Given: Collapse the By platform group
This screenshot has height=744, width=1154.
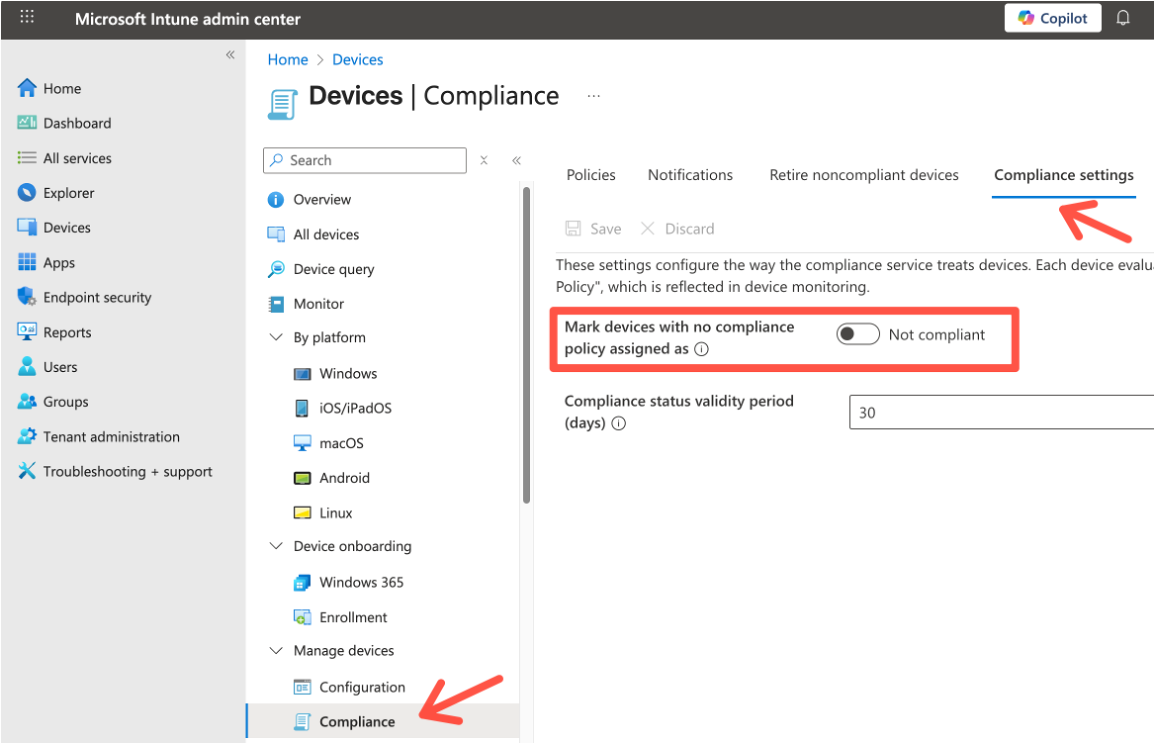Looking at the screenshot, I should click(x=276, y=337).
